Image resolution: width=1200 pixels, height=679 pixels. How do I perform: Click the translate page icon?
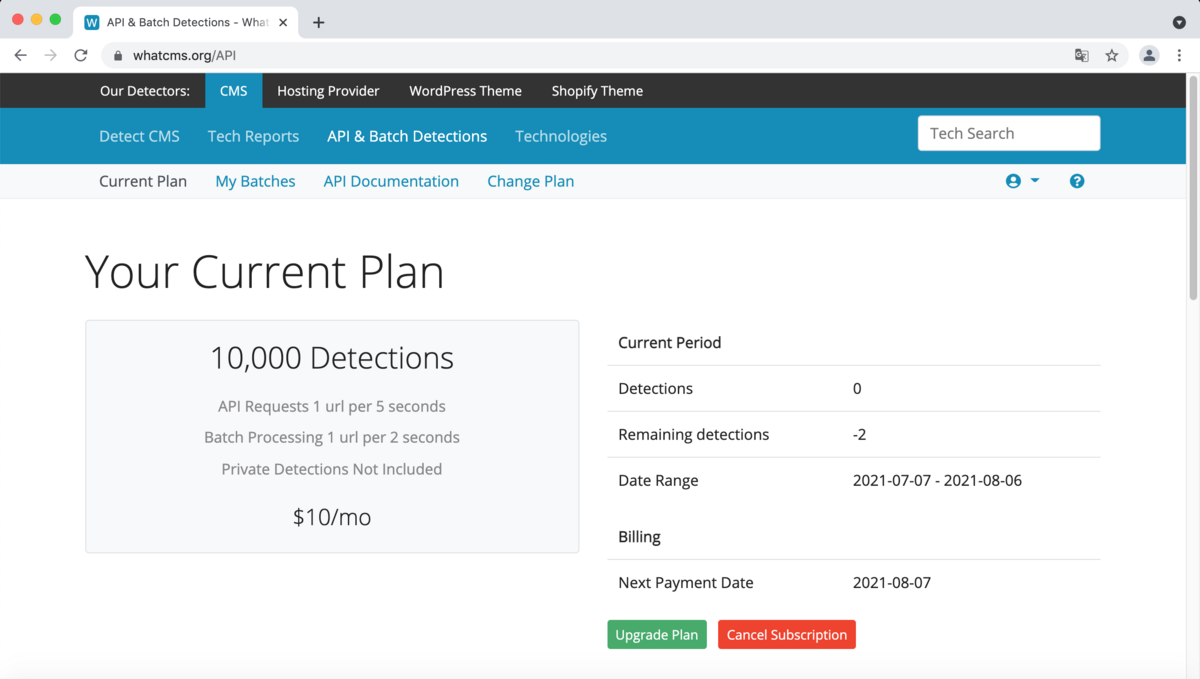(1081, 56)
